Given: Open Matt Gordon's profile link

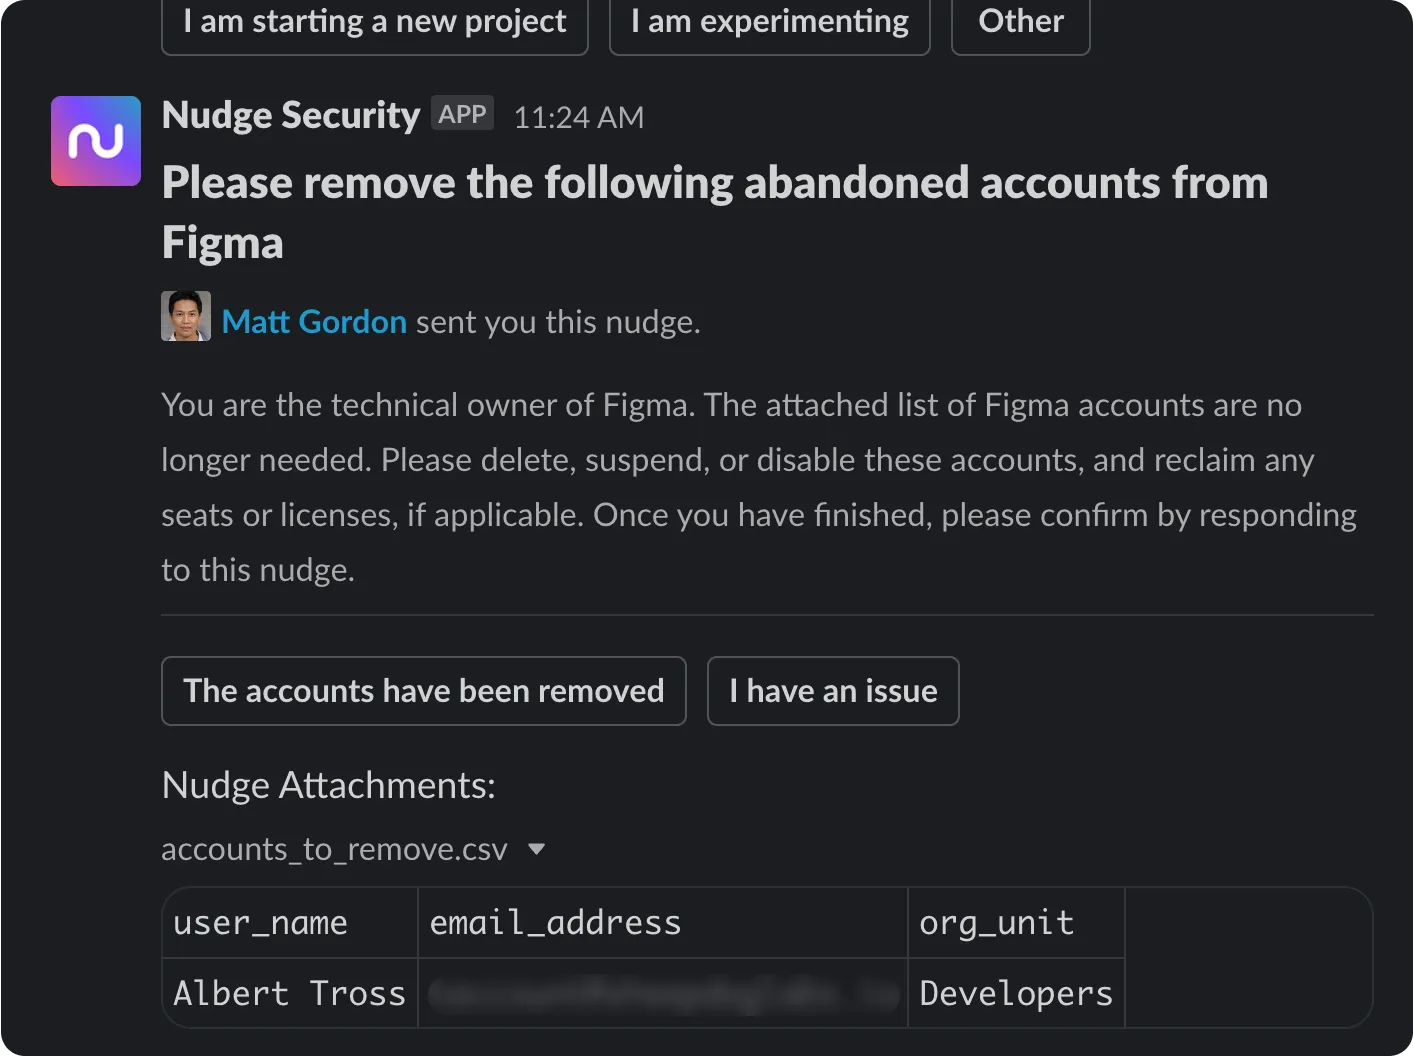Looking at the screenshot, I should coord(314,321).
